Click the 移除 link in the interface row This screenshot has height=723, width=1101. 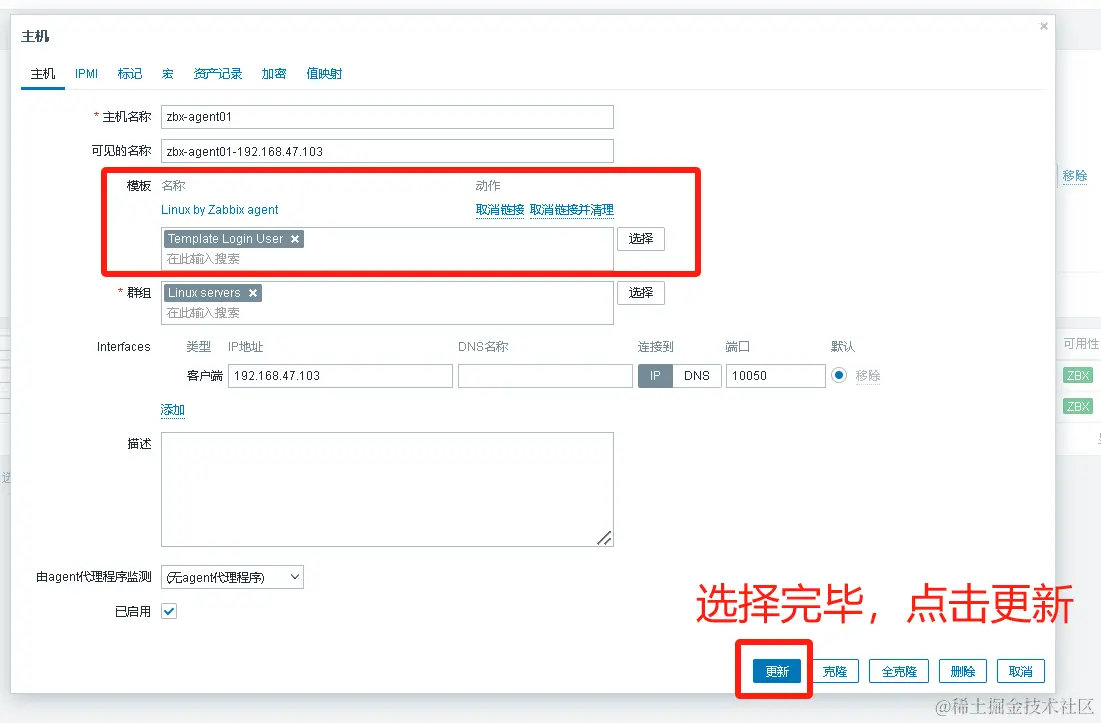coord(868,376)
